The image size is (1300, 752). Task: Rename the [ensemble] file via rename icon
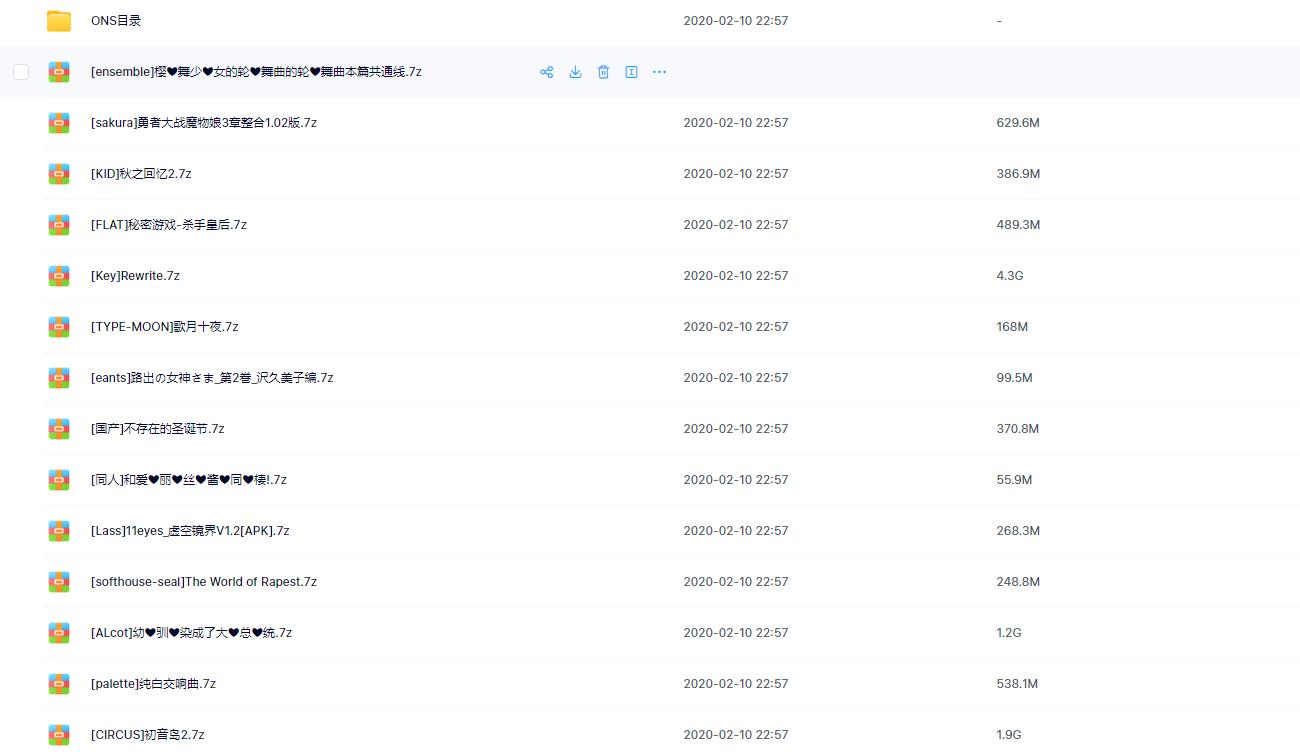tap(631, 72)
